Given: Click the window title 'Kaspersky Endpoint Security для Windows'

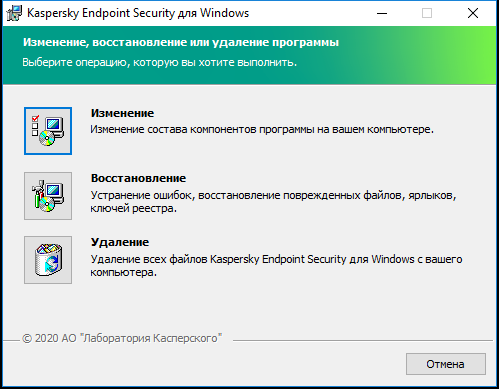Looking at the screenshot, I should pyautogui.click(x=138, y=13).
